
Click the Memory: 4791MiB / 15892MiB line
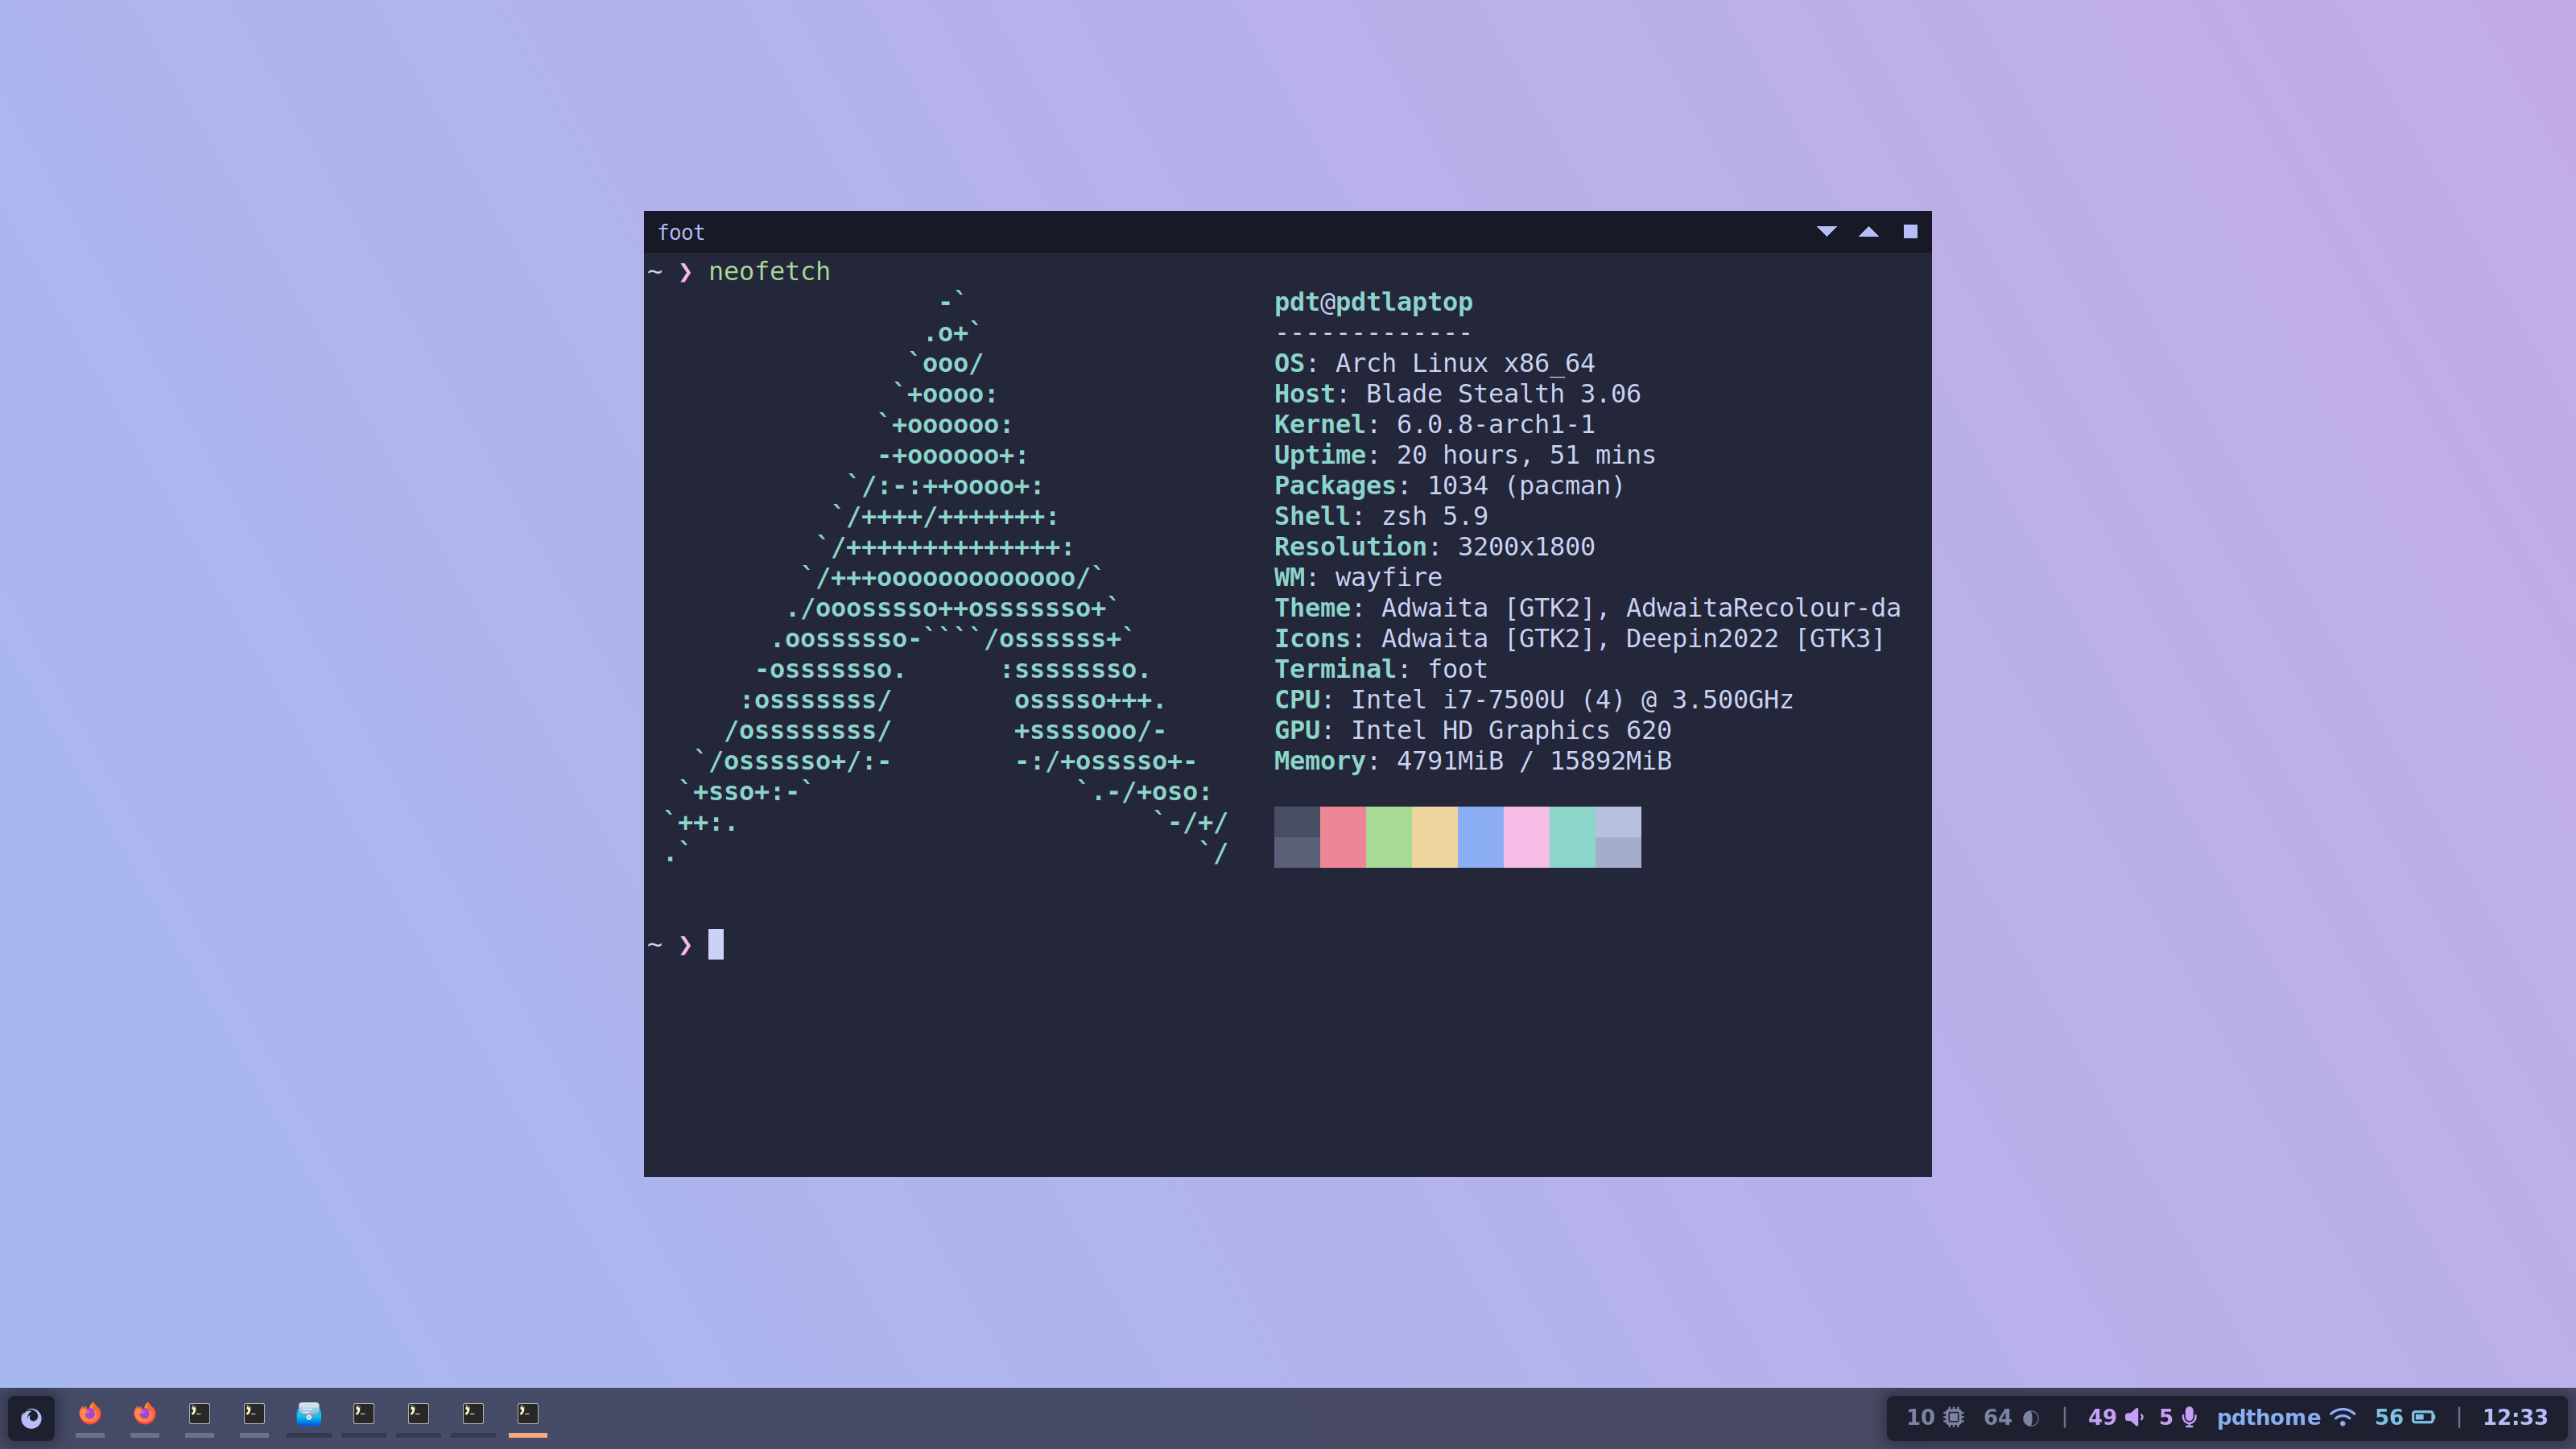(x=1473, y=761)
